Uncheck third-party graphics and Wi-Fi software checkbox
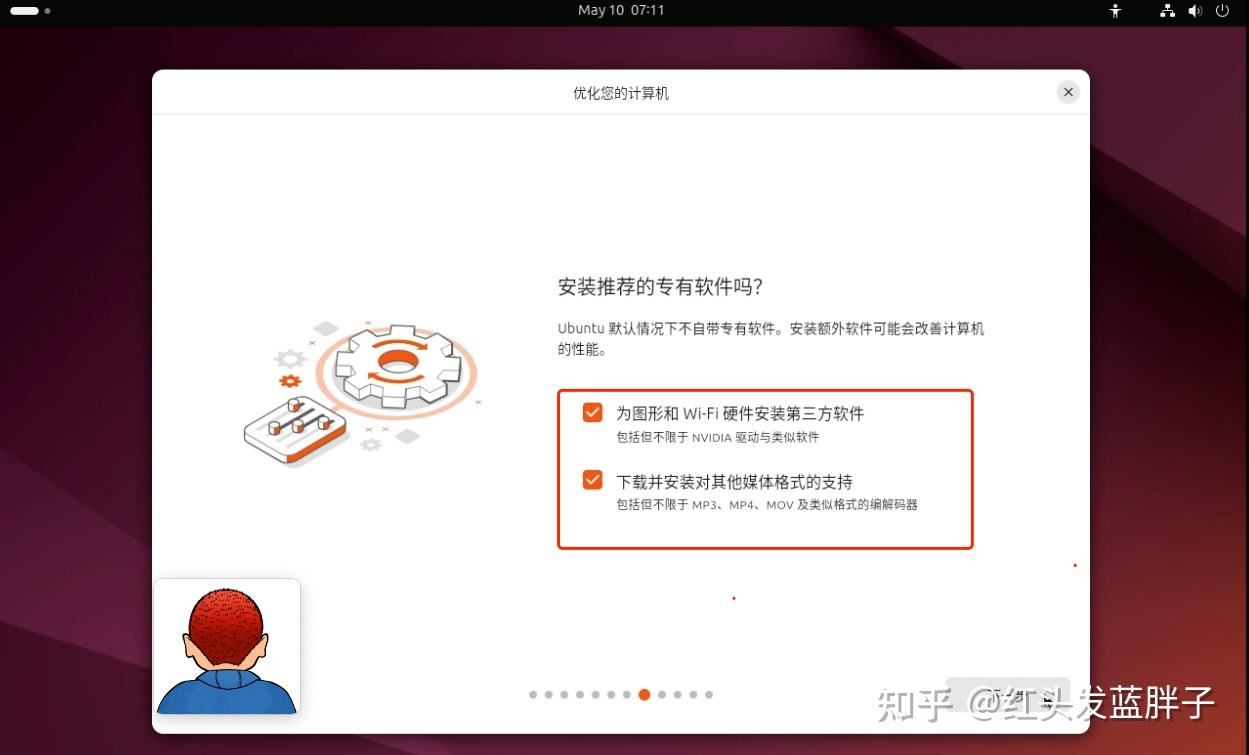1249x755 pixels. coord(593,412)
